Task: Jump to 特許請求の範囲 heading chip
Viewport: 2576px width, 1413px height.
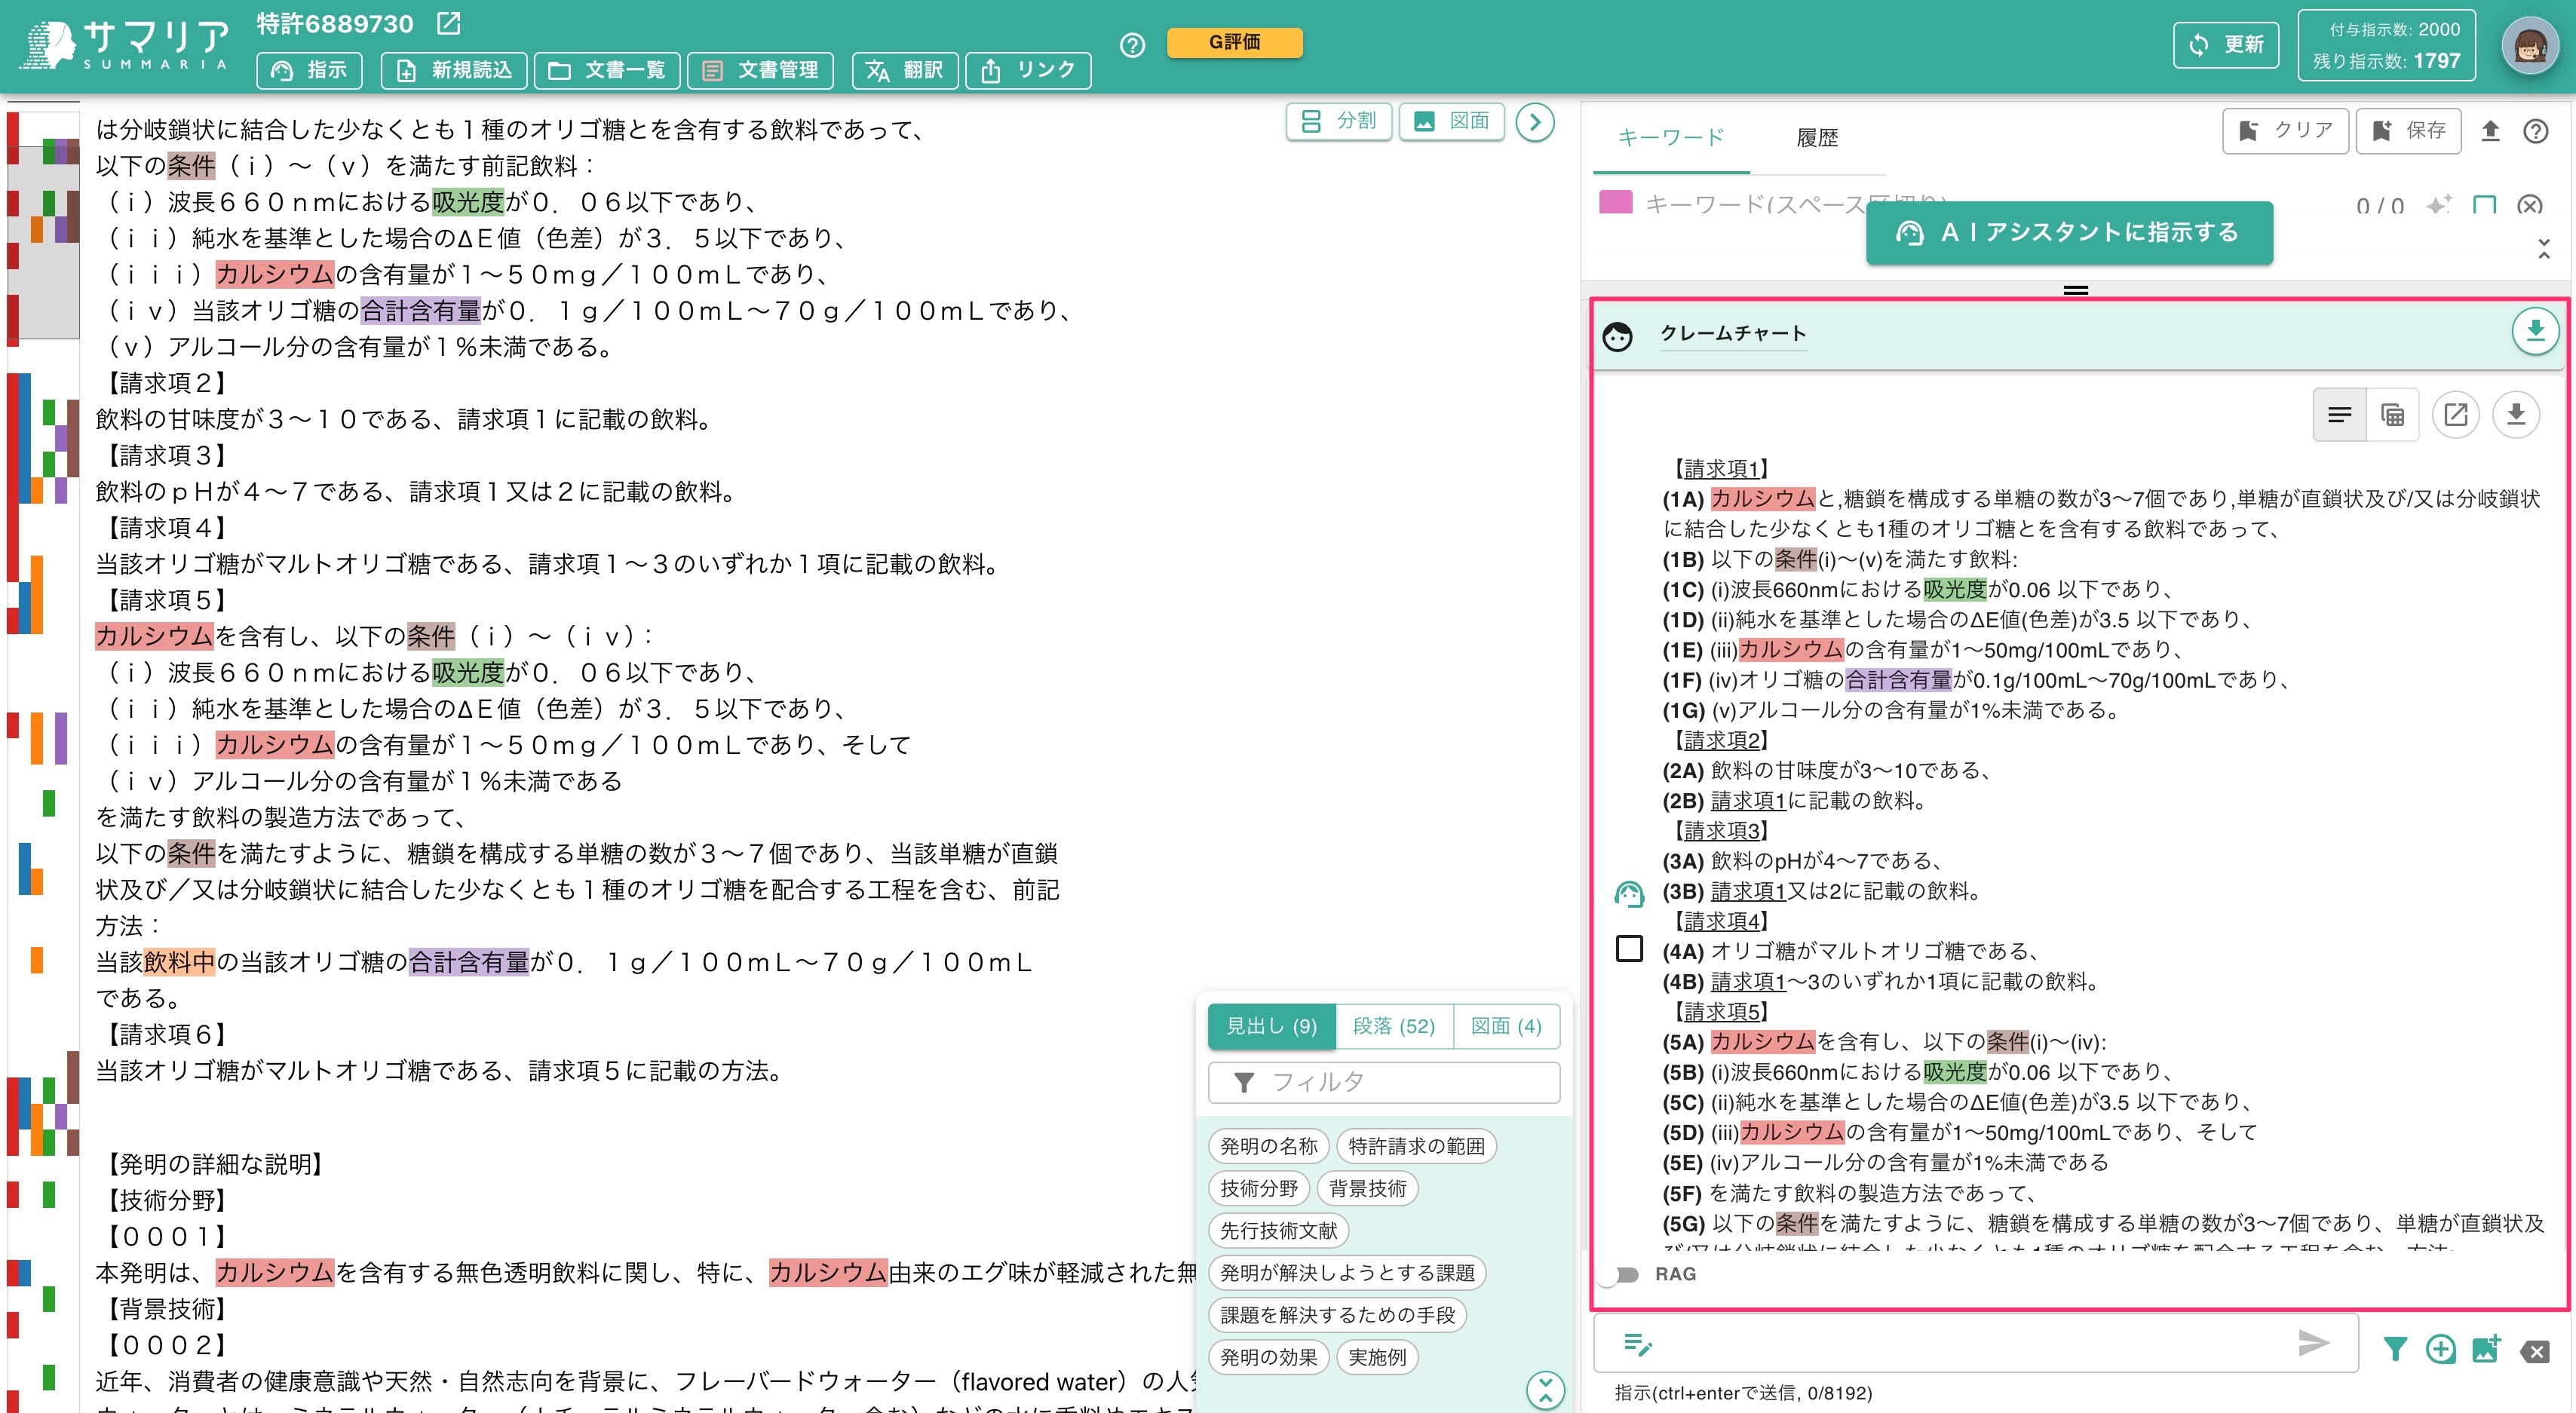Action: pyautogui.click(x=1416, y=1147)
